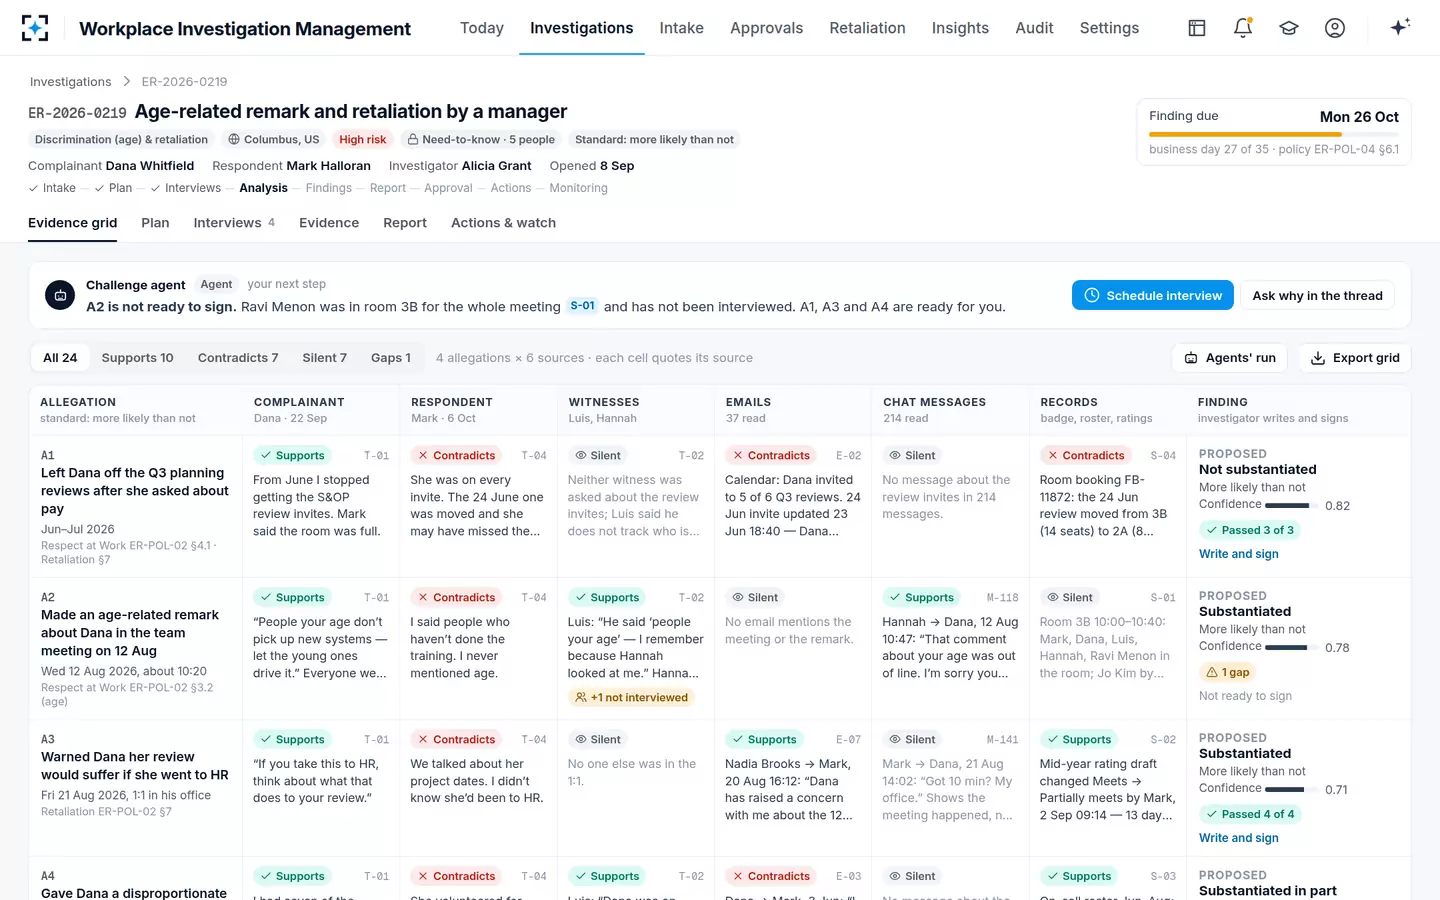1440x900 pixels.
Task: Click Write and sign for allegation A1
Action: click(1239, 554)
